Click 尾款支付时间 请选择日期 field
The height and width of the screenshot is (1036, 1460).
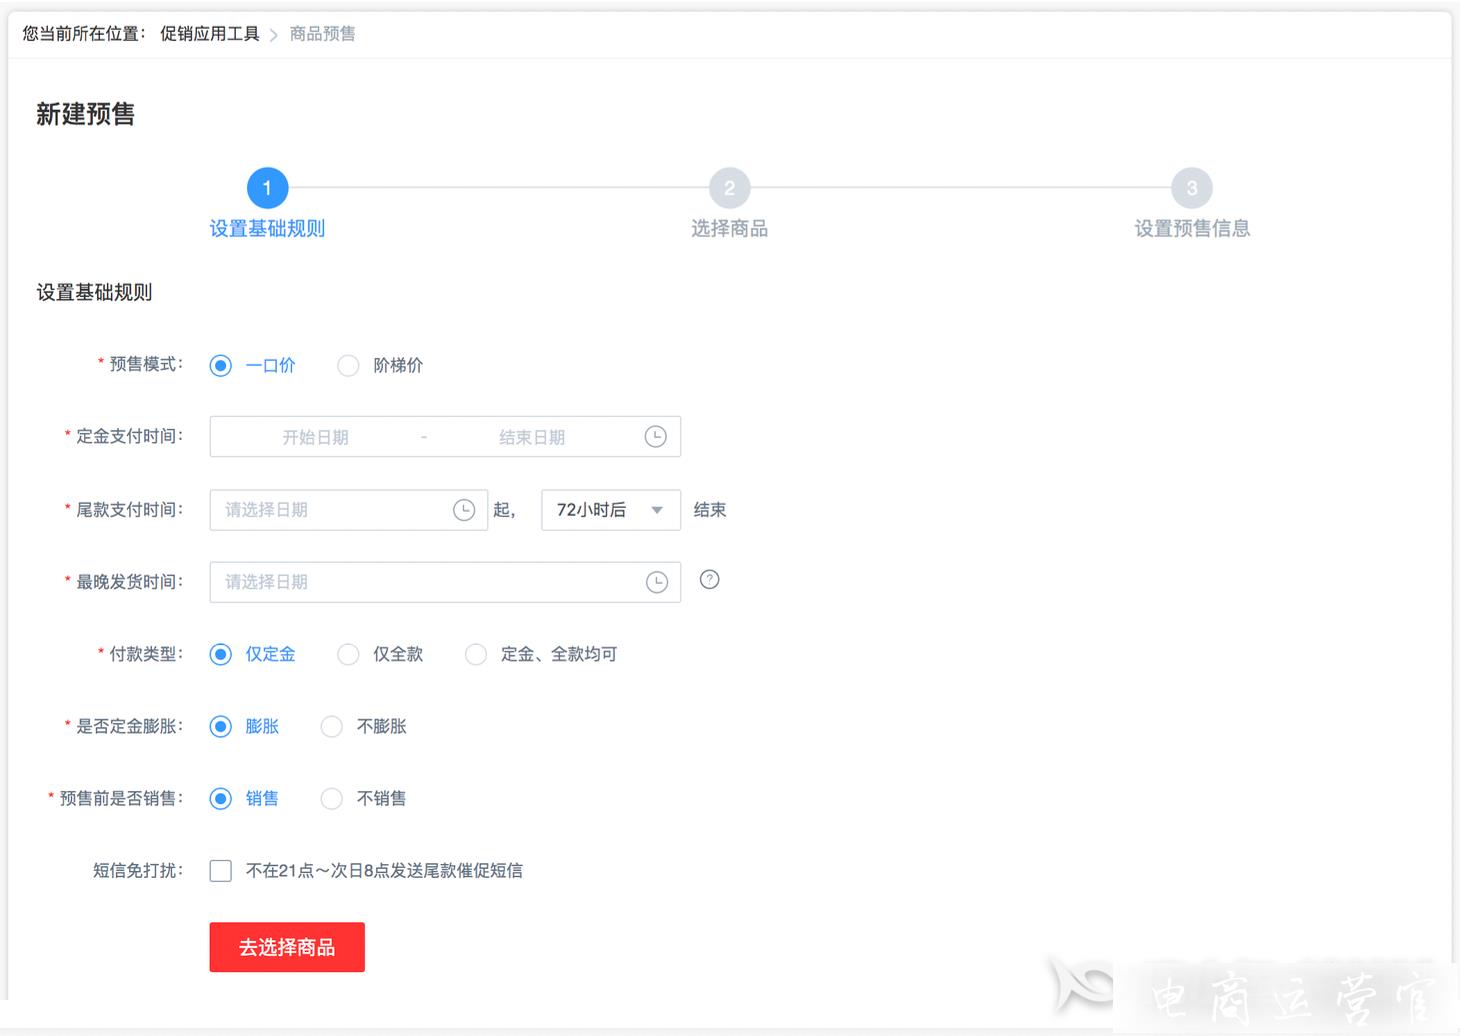(348, 510)
